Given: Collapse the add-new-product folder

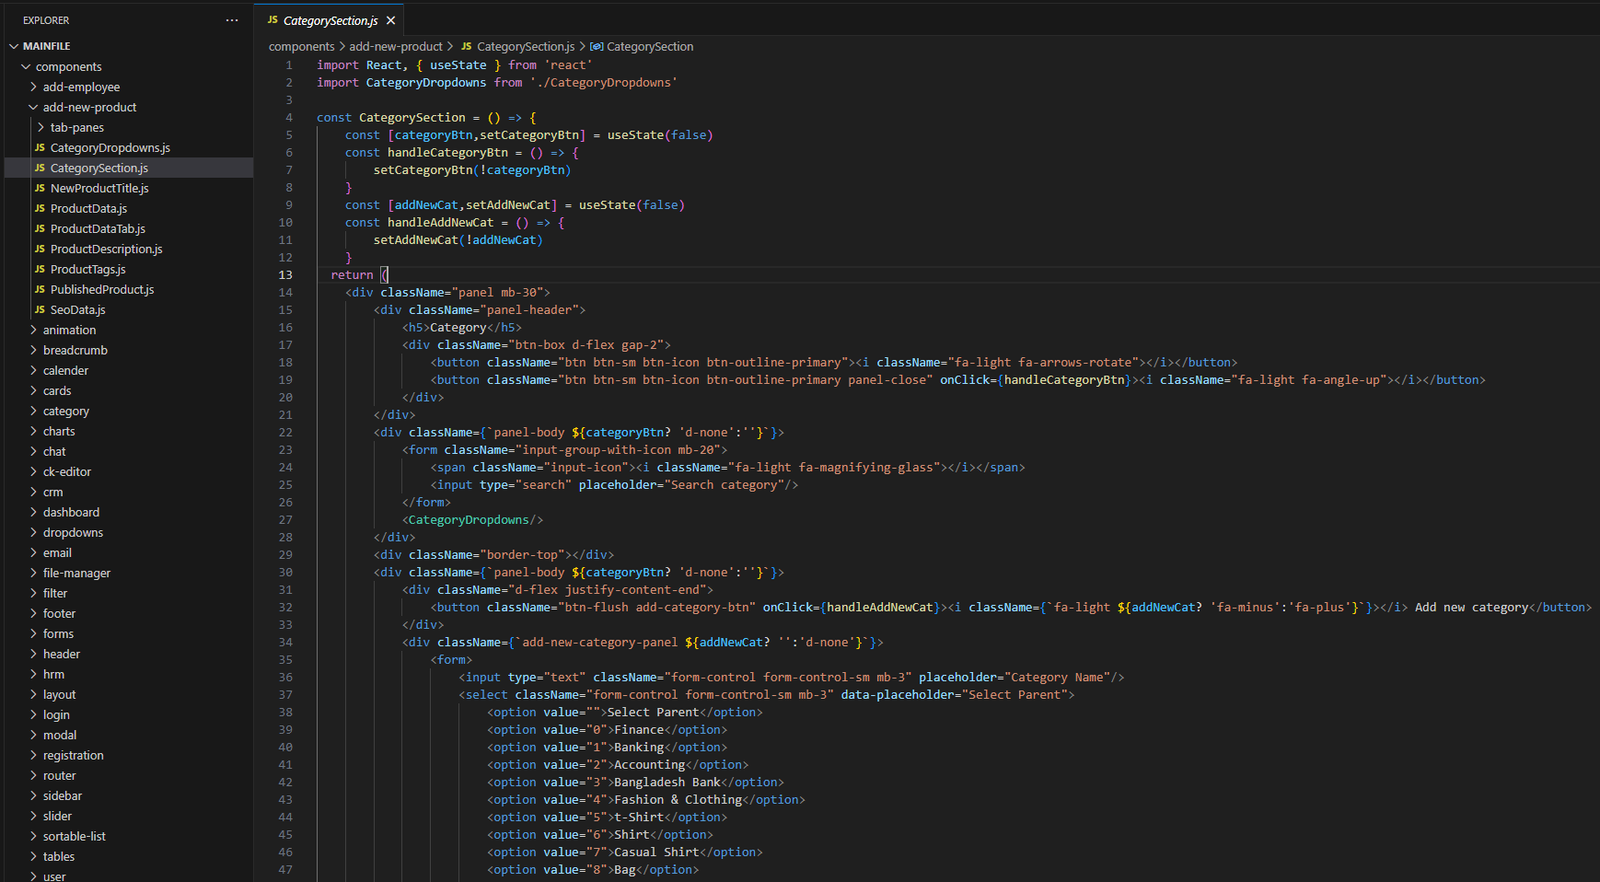Looking at the screenshot, I should 89,107.
